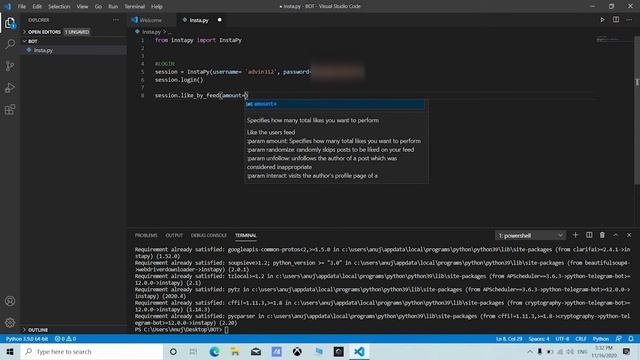Open the Mail app from the taskbar
This screenshot has width=640, height=360.
point(256,351)
